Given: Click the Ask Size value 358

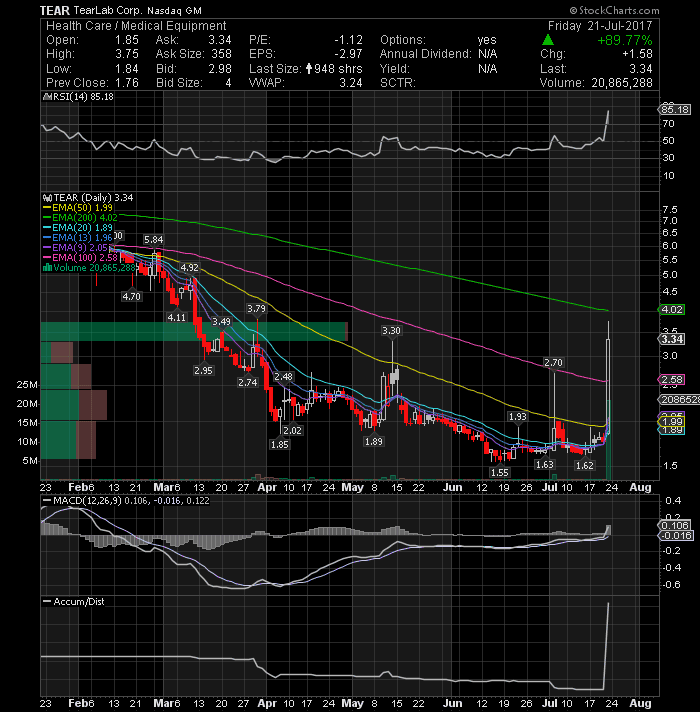Looking at the screenshot, I should 222,54.
